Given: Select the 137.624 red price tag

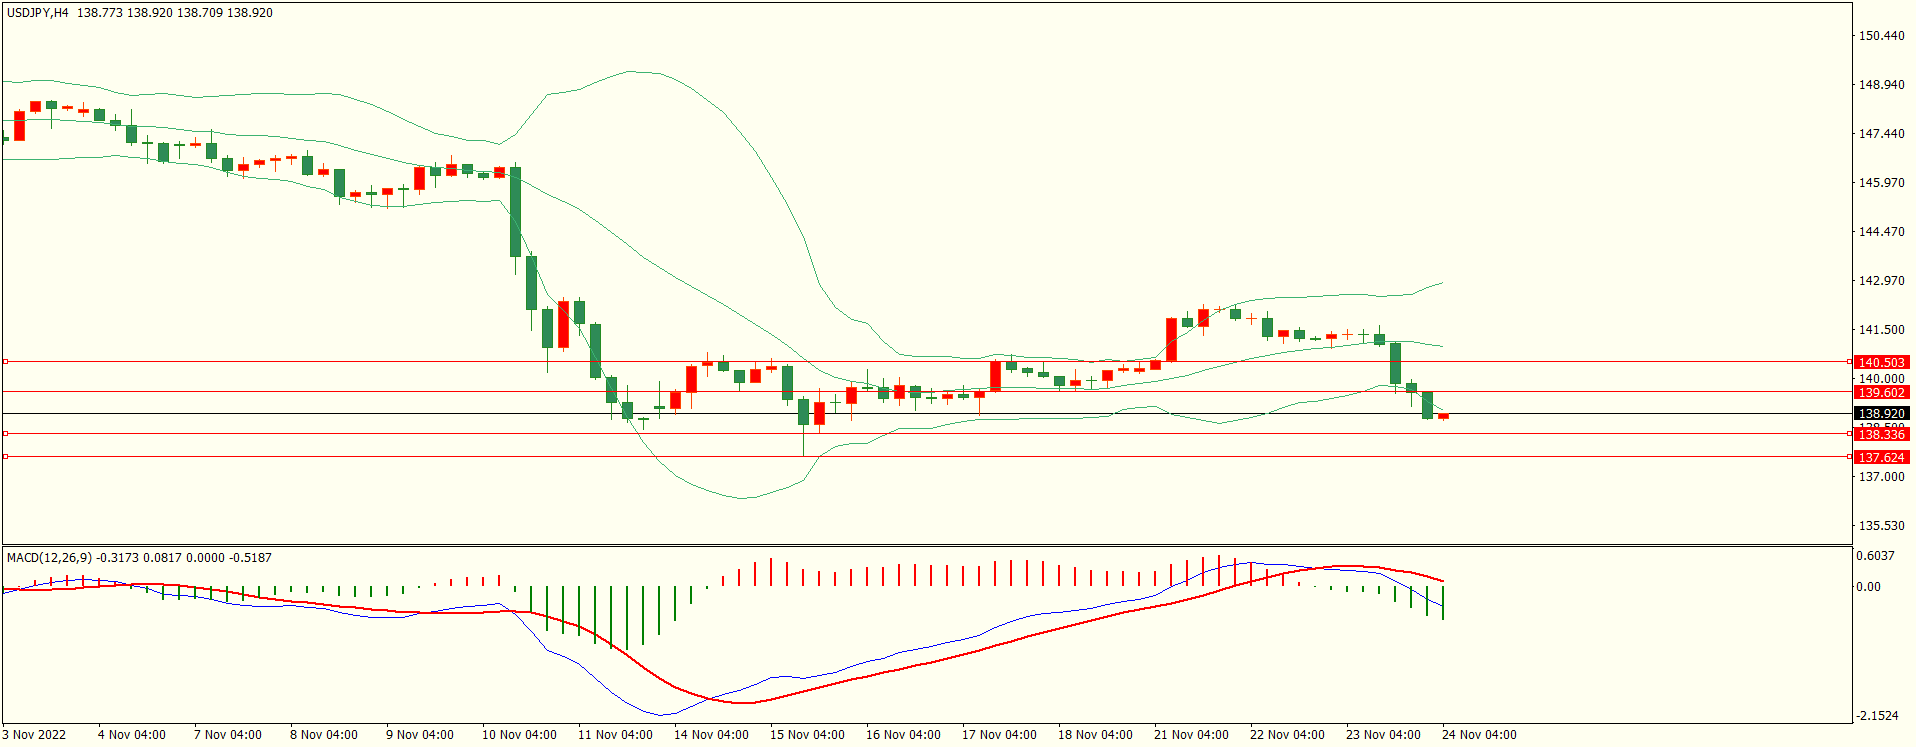Looking at the screenshot, I should [x=1880, y=457].
